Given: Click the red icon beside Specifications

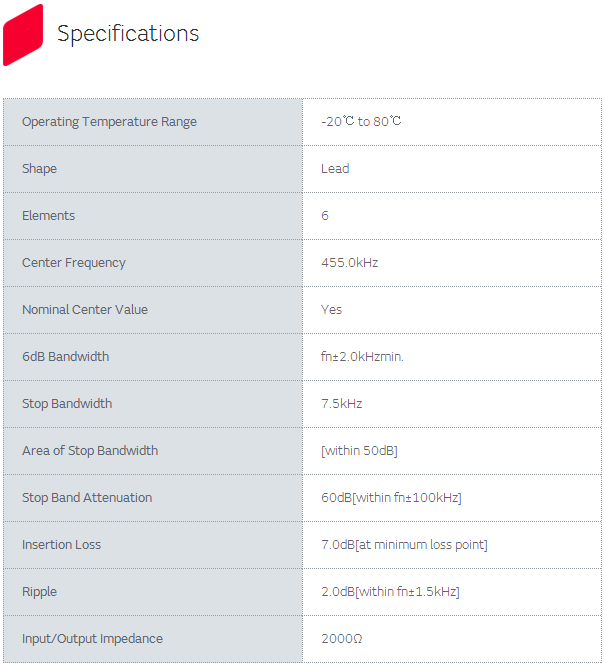Looking at the screenshot, I should (23, 34).
